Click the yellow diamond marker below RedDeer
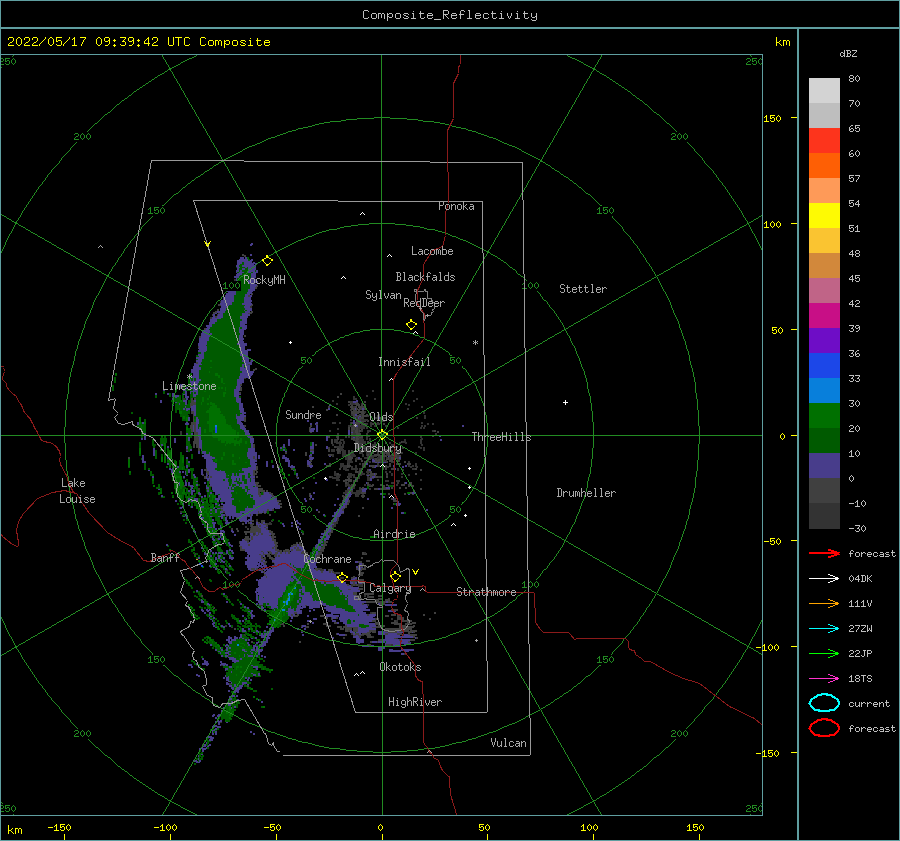900x841 pixels. pyautogui.click(x=412, y=325)
